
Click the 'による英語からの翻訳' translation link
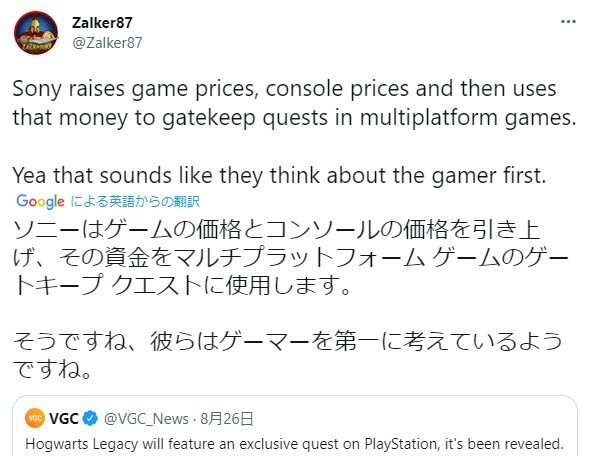(135, 201)
